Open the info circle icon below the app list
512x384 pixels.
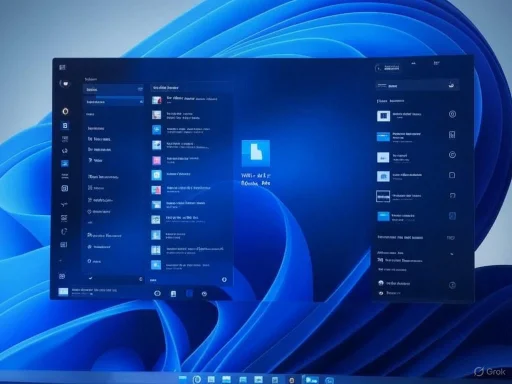(x=224, y=280)
